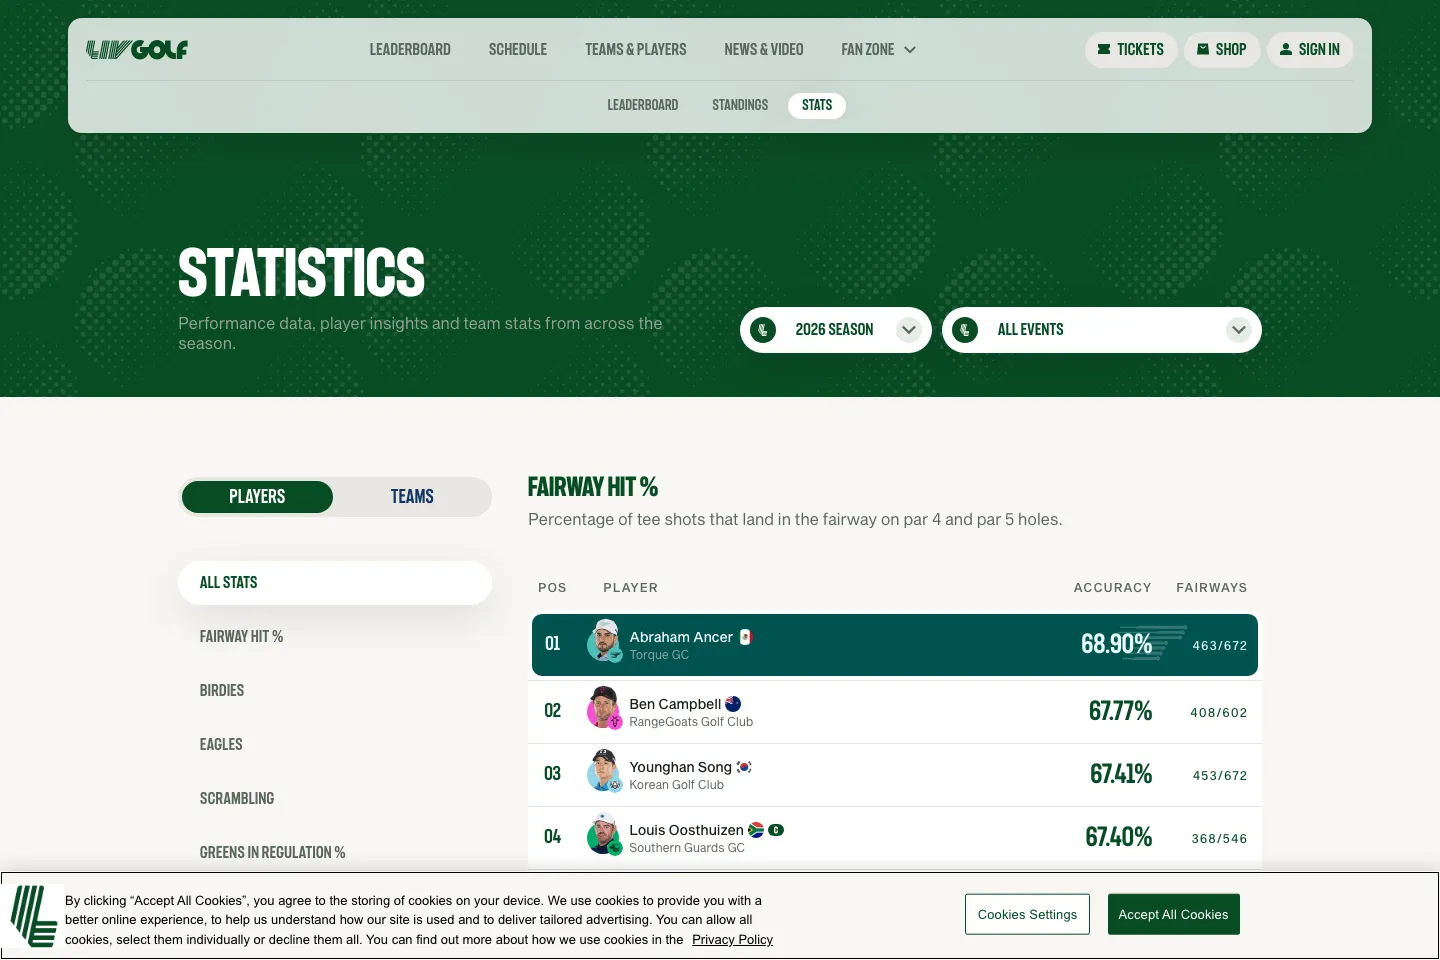The height and width of the screenshot is (960, 1440).
Task: Click the Abraham Ancer player name
Action: click(681, 637)
